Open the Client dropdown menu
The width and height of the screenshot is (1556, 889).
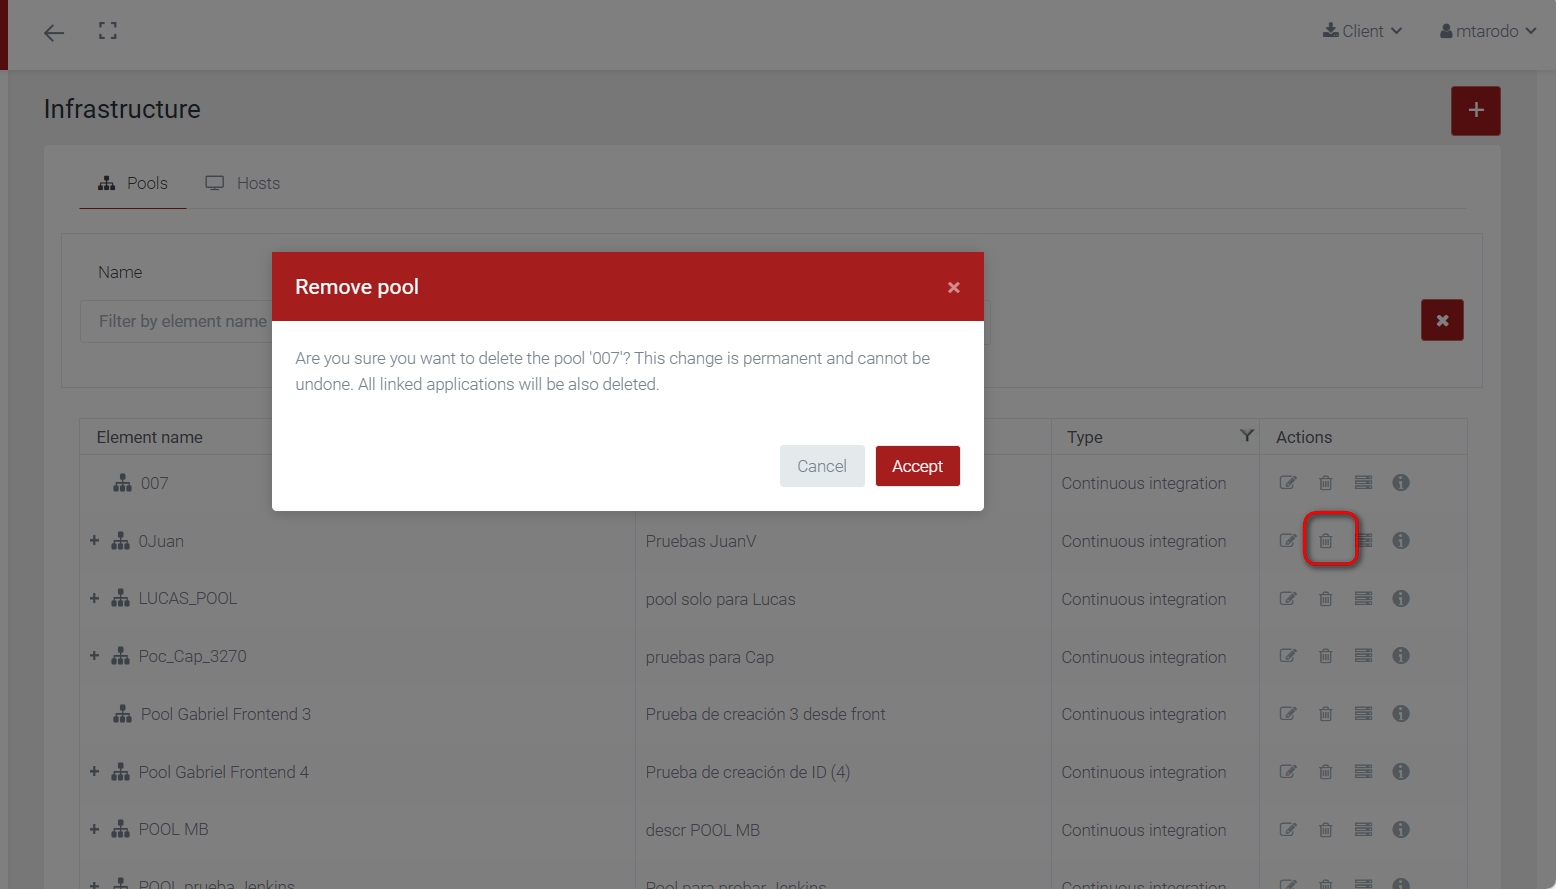tap(1362, 31)
